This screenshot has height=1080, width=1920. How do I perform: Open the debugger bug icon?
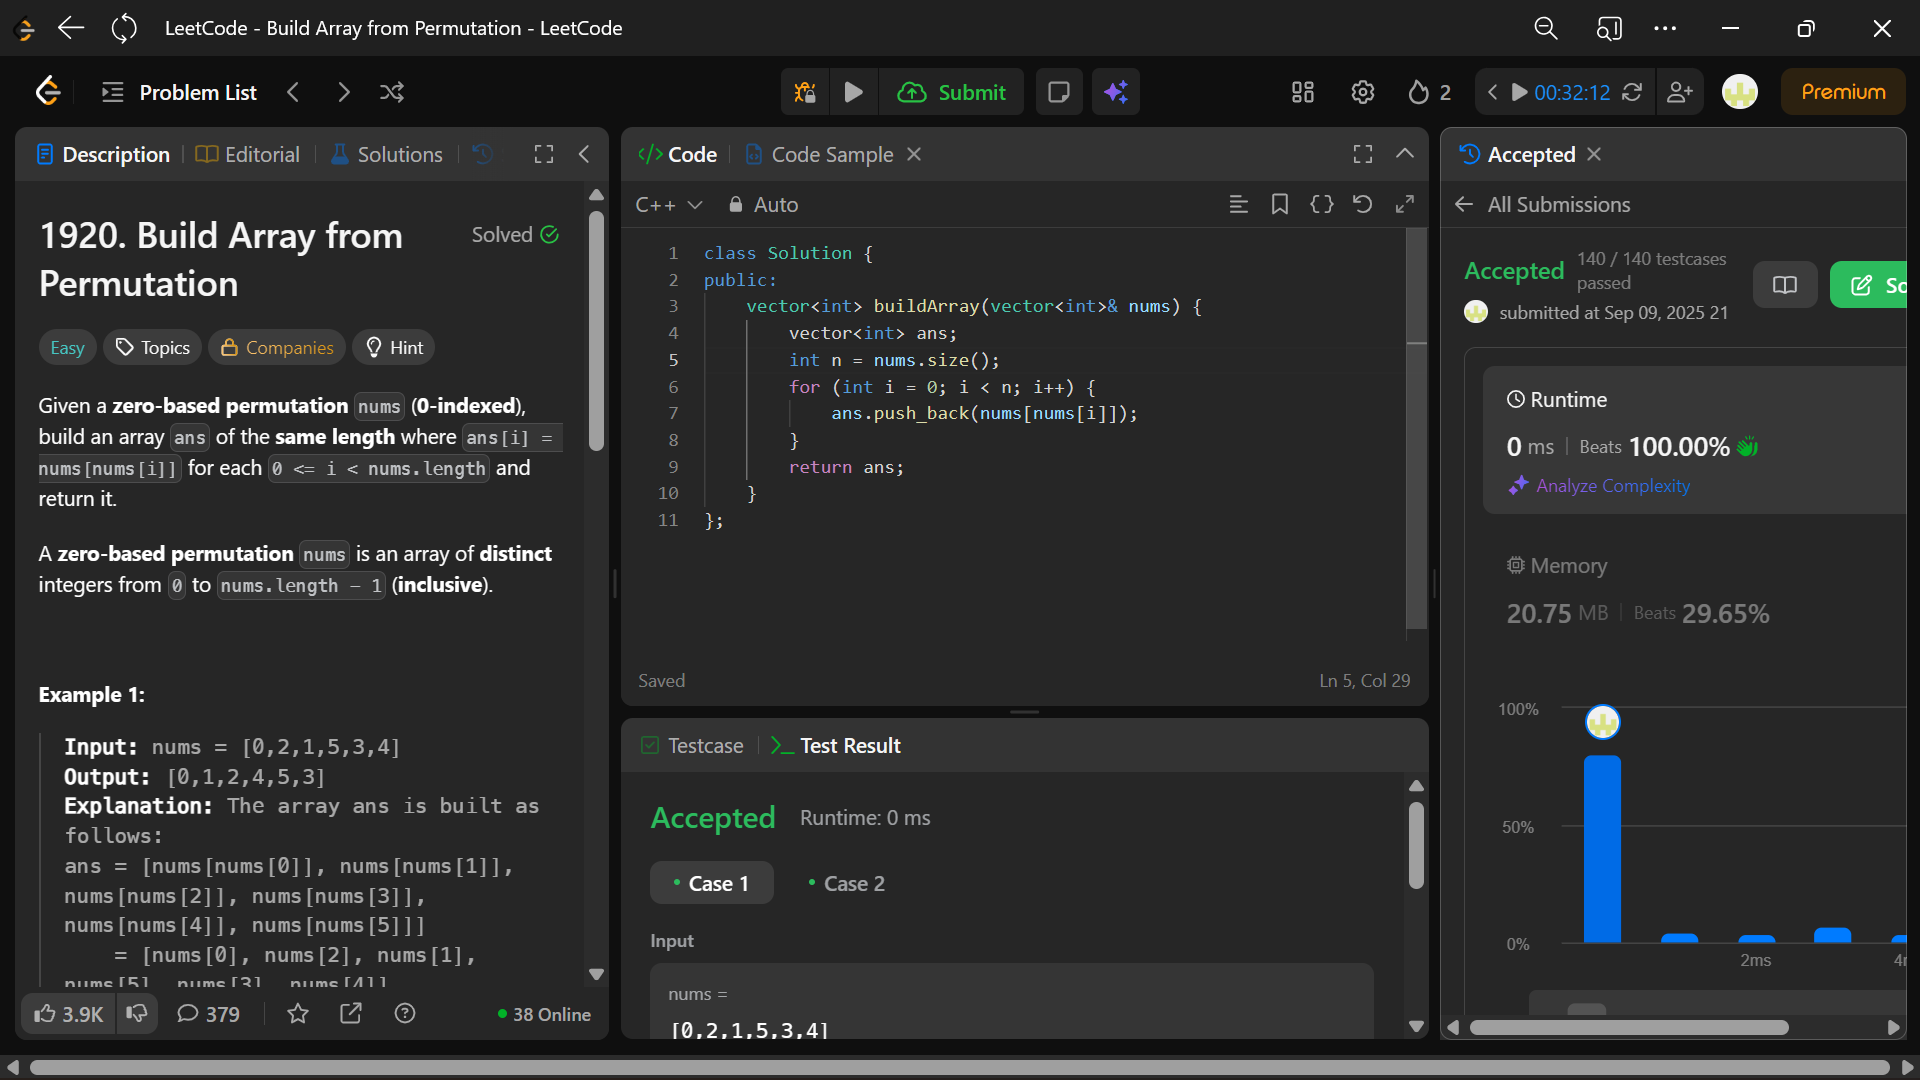click(805, 92)
